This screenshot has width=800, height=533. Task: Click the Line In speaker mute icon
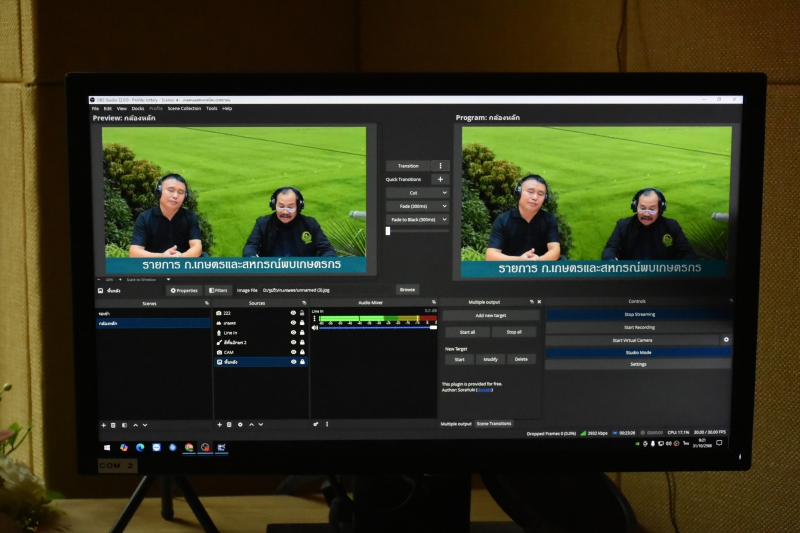315,327
